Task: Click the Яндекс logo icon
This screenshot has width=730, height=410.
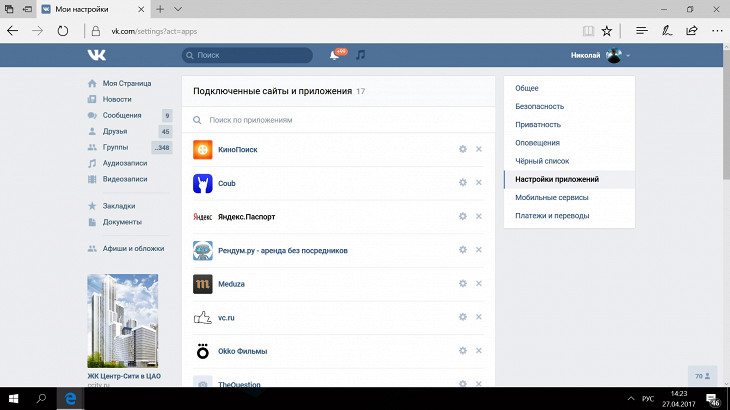Action: click(x=203, y=217)
